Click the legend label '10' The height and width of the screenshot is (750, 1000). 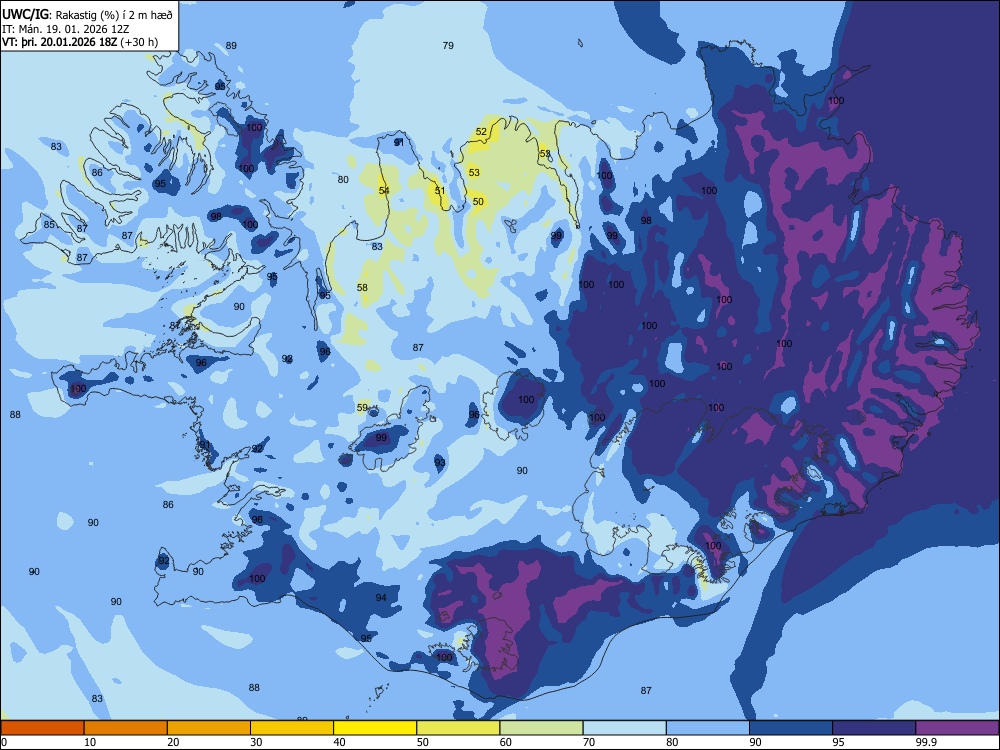coord(90,742)
